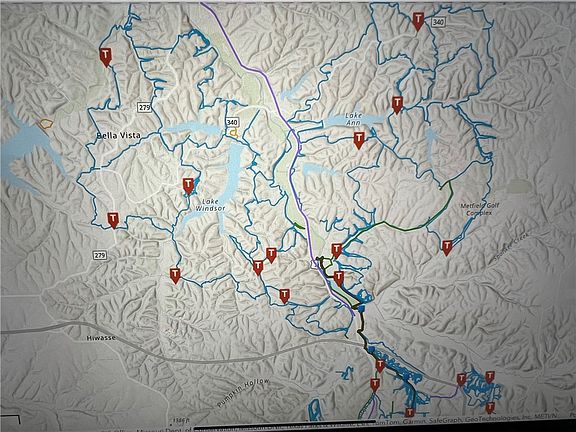Image resolution: width=576 pixels, height=432 pixels.
Task: Click the trailhead marker at the green trail start
Action: [336, 251]
